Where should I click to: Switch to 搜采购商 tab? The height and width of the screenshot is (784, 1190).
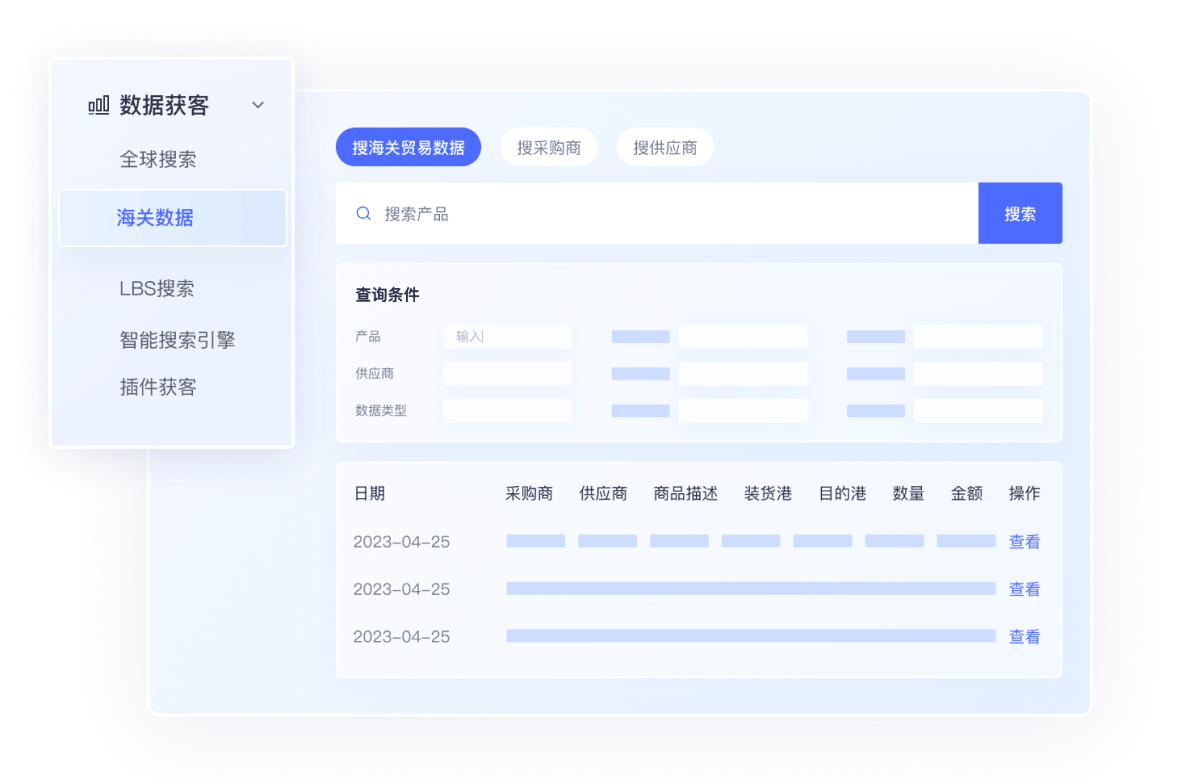[x=548, y=147]
